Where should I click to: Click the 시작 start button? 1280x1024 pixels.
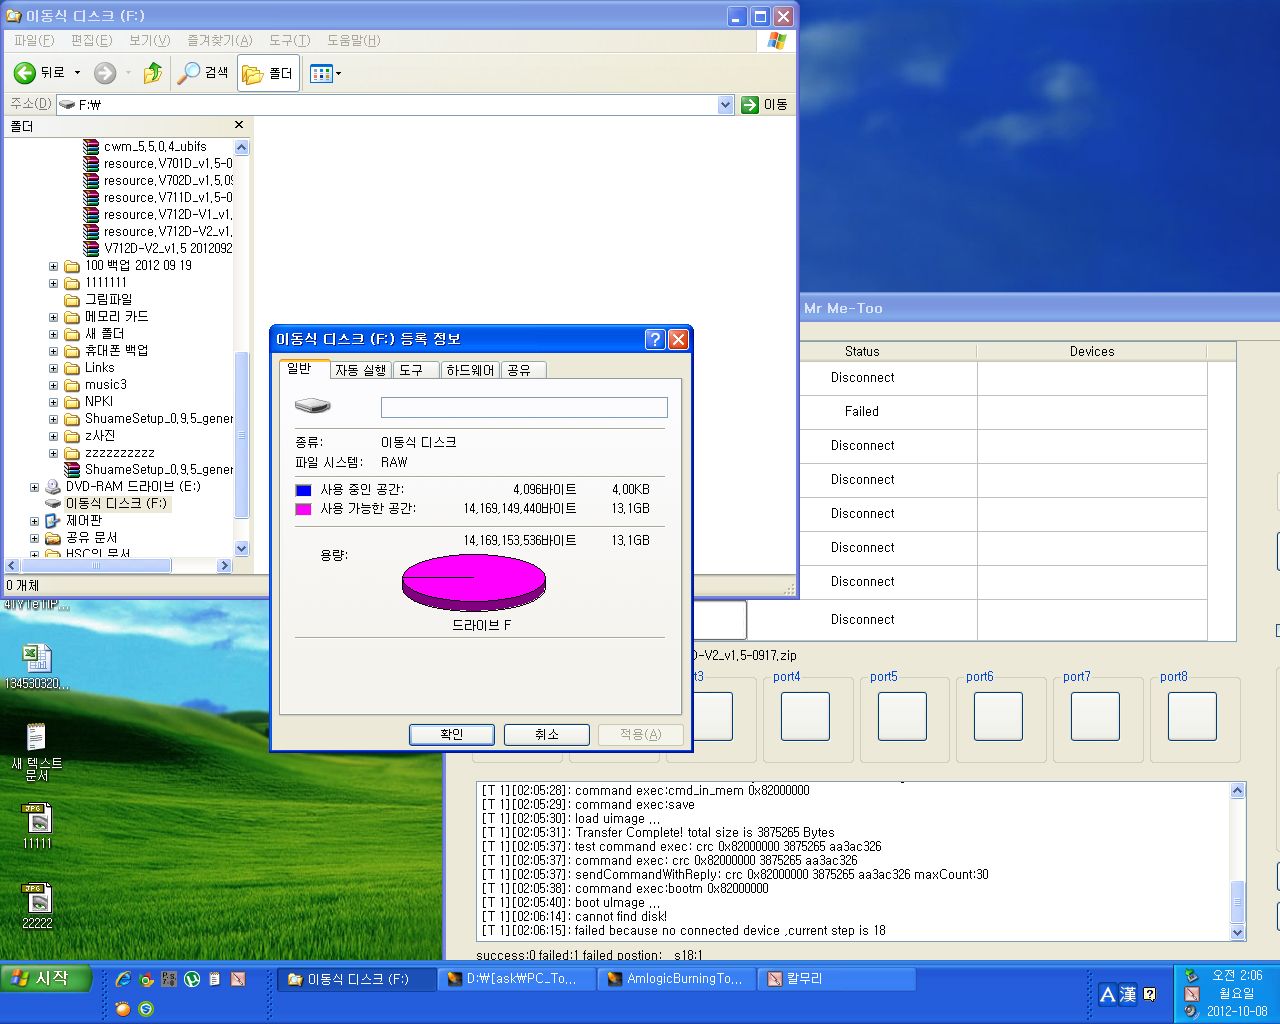click(x=47, y=978)
